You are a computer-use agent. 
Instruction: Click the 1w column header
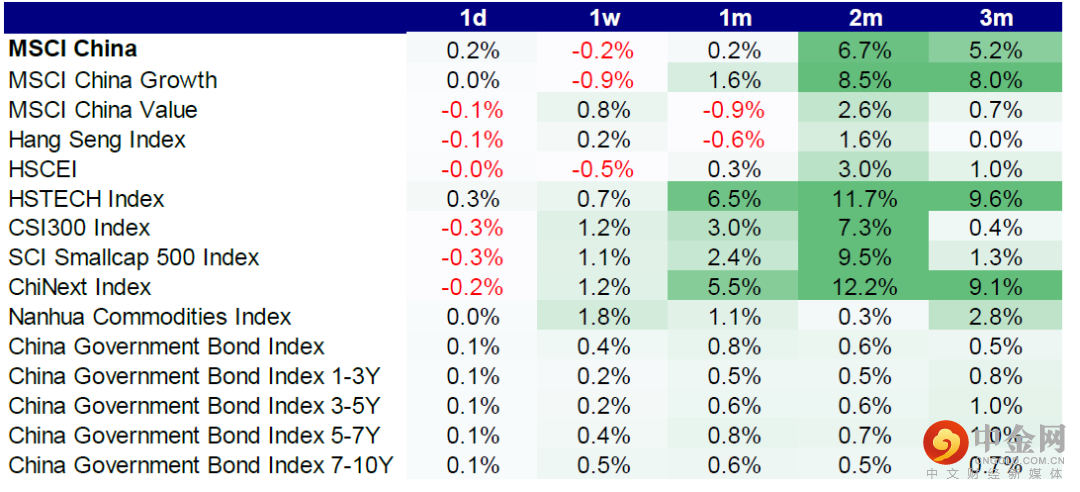(603, 18)
